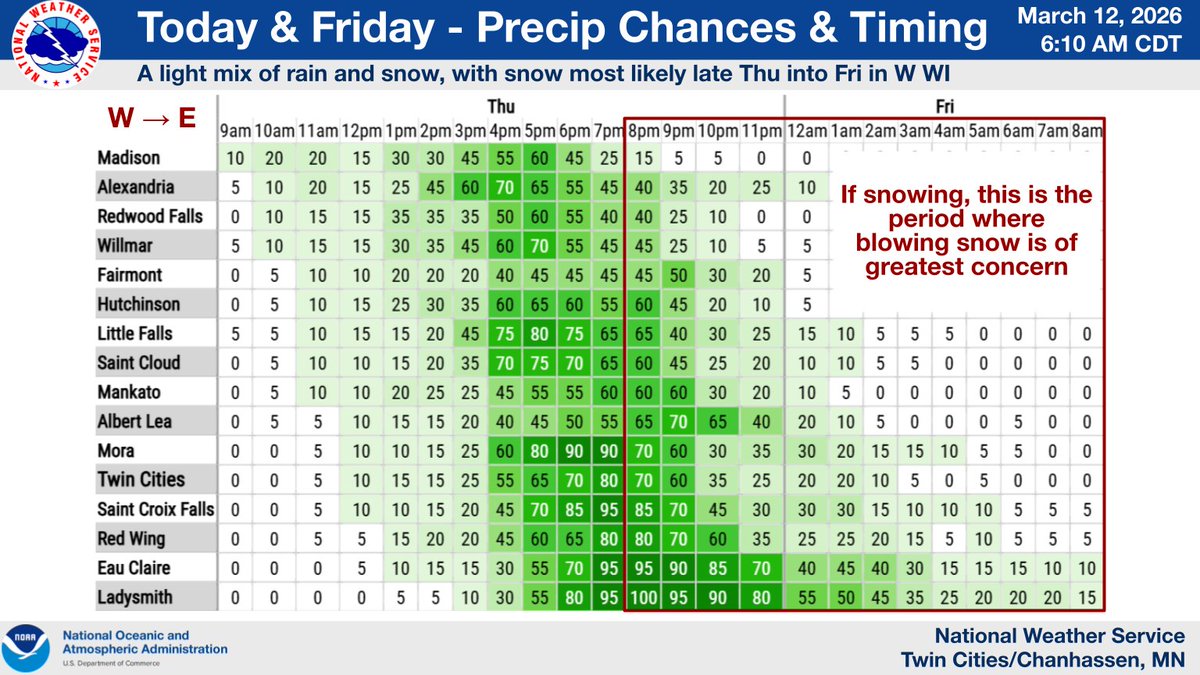Select the Twin Cities row label
This screenshot has height=675, width=1200.
[x=141, y=480]
